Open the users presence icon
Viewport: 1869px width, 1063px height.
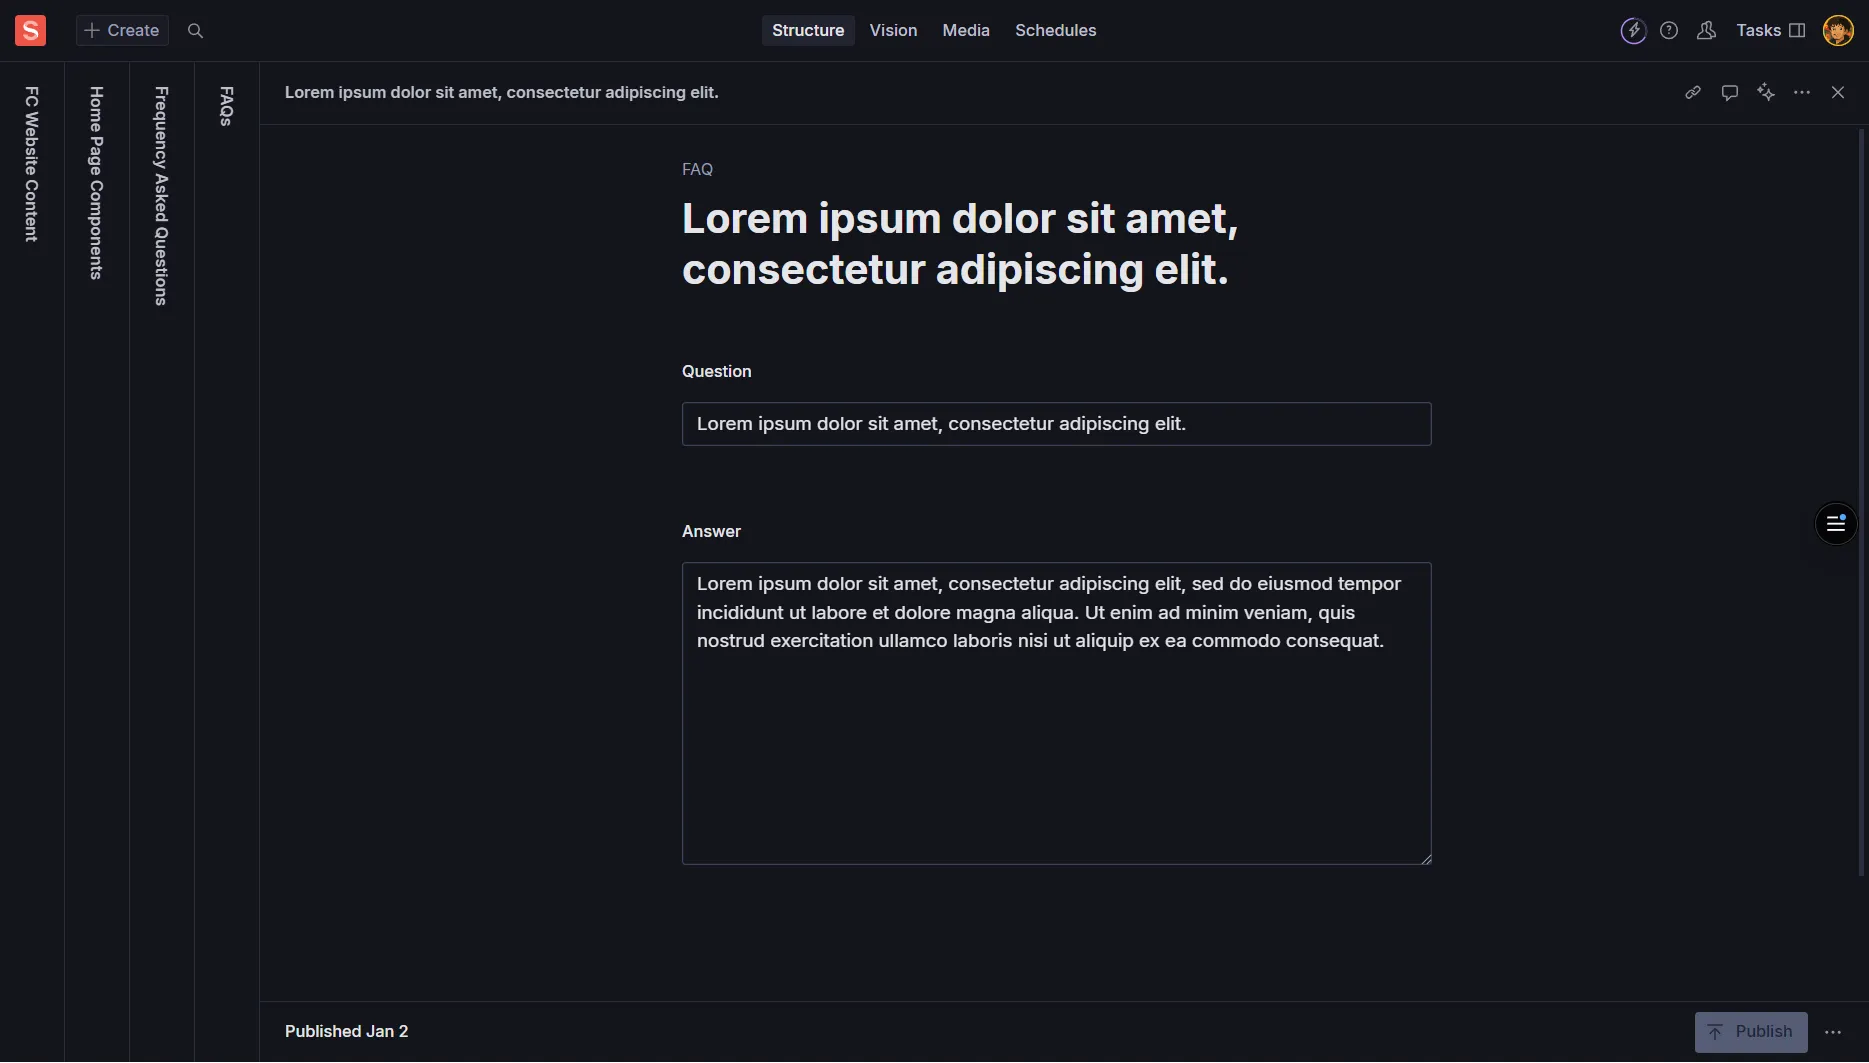pos(1707,31)
